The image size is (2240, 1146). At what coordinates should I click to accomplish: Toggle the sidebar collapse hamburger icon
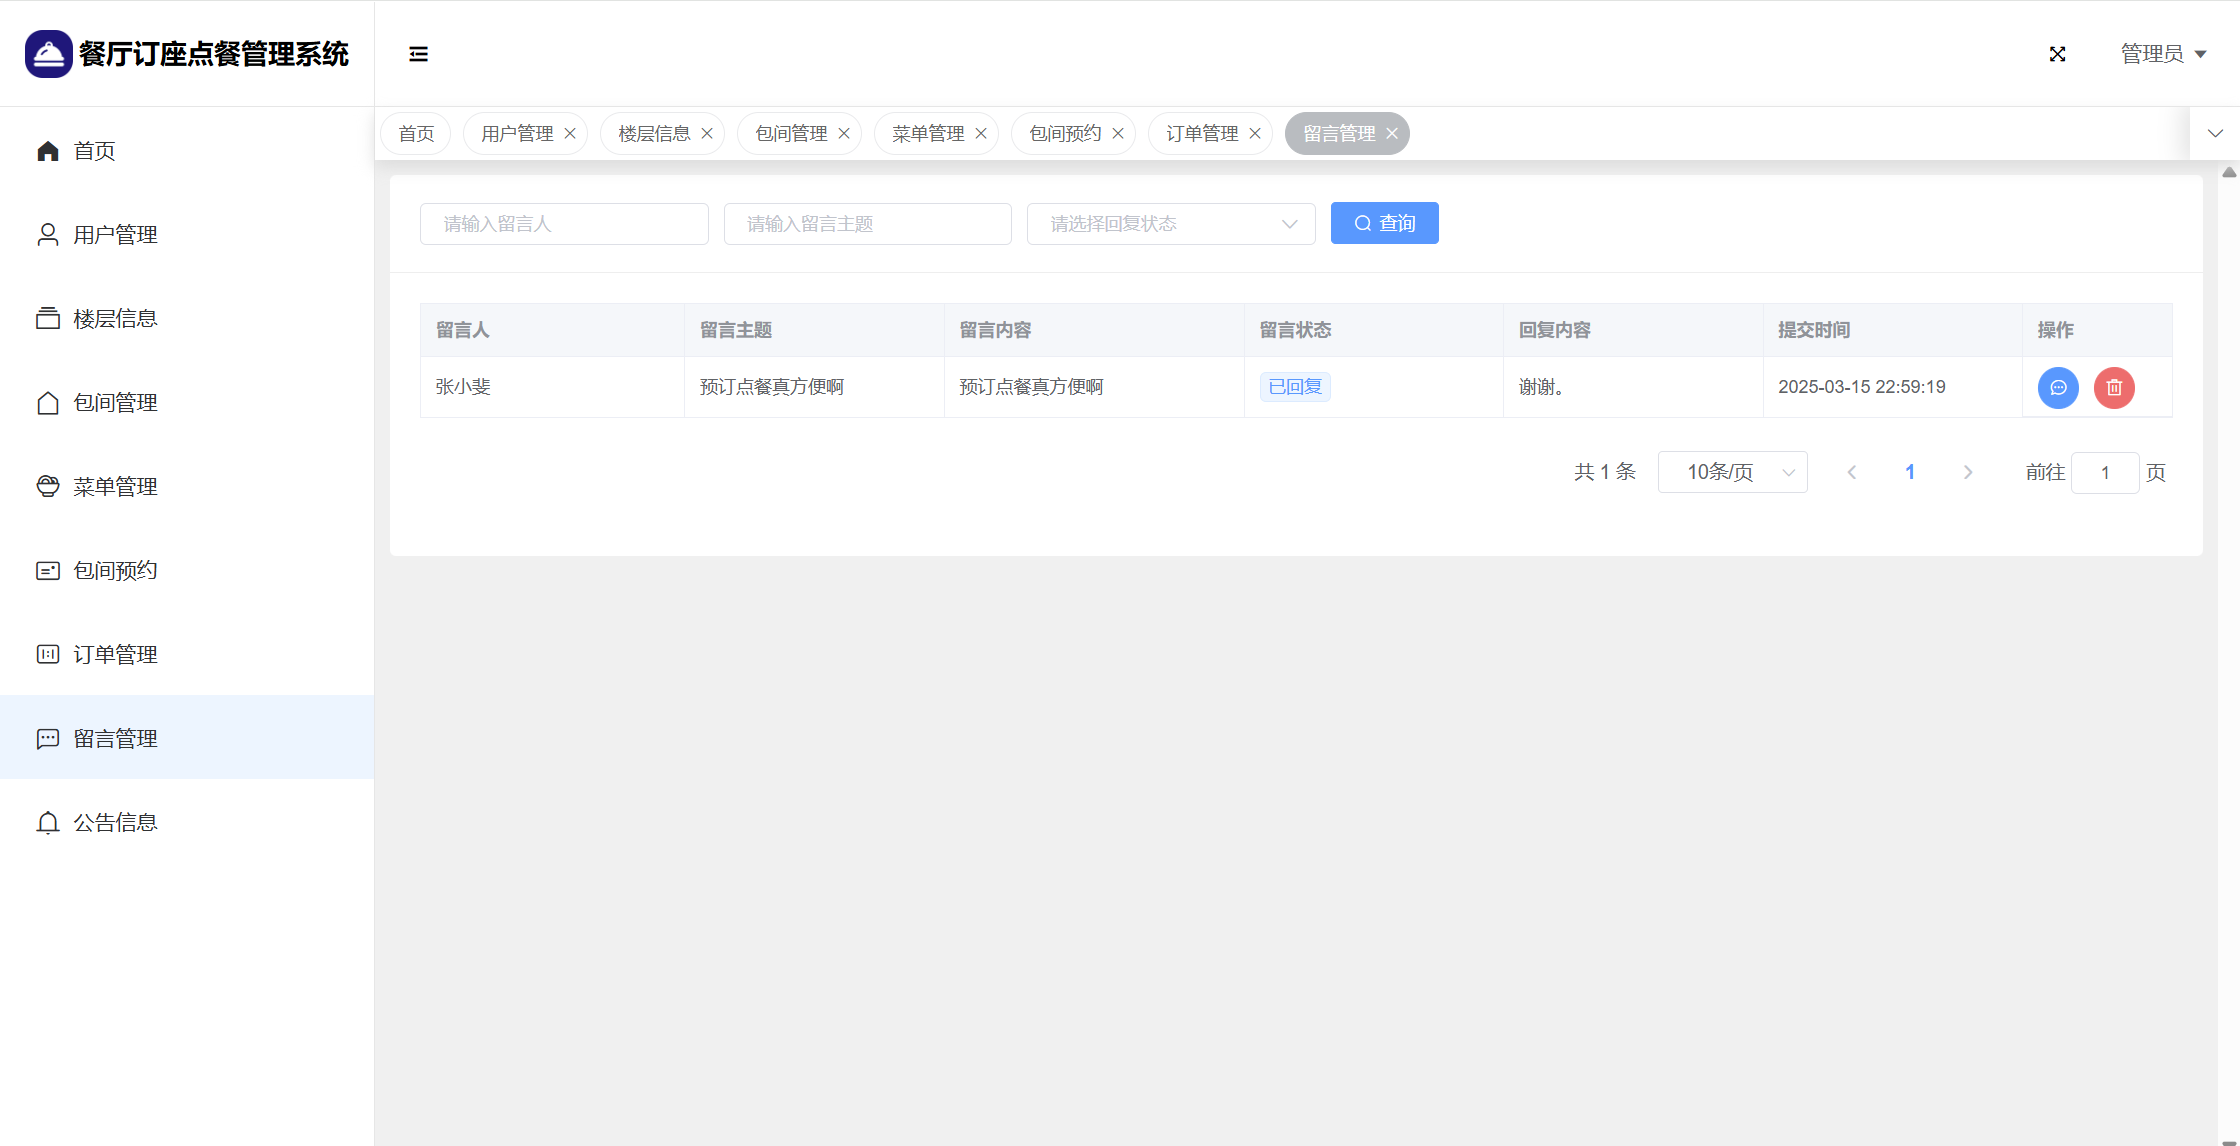point(418,54)
